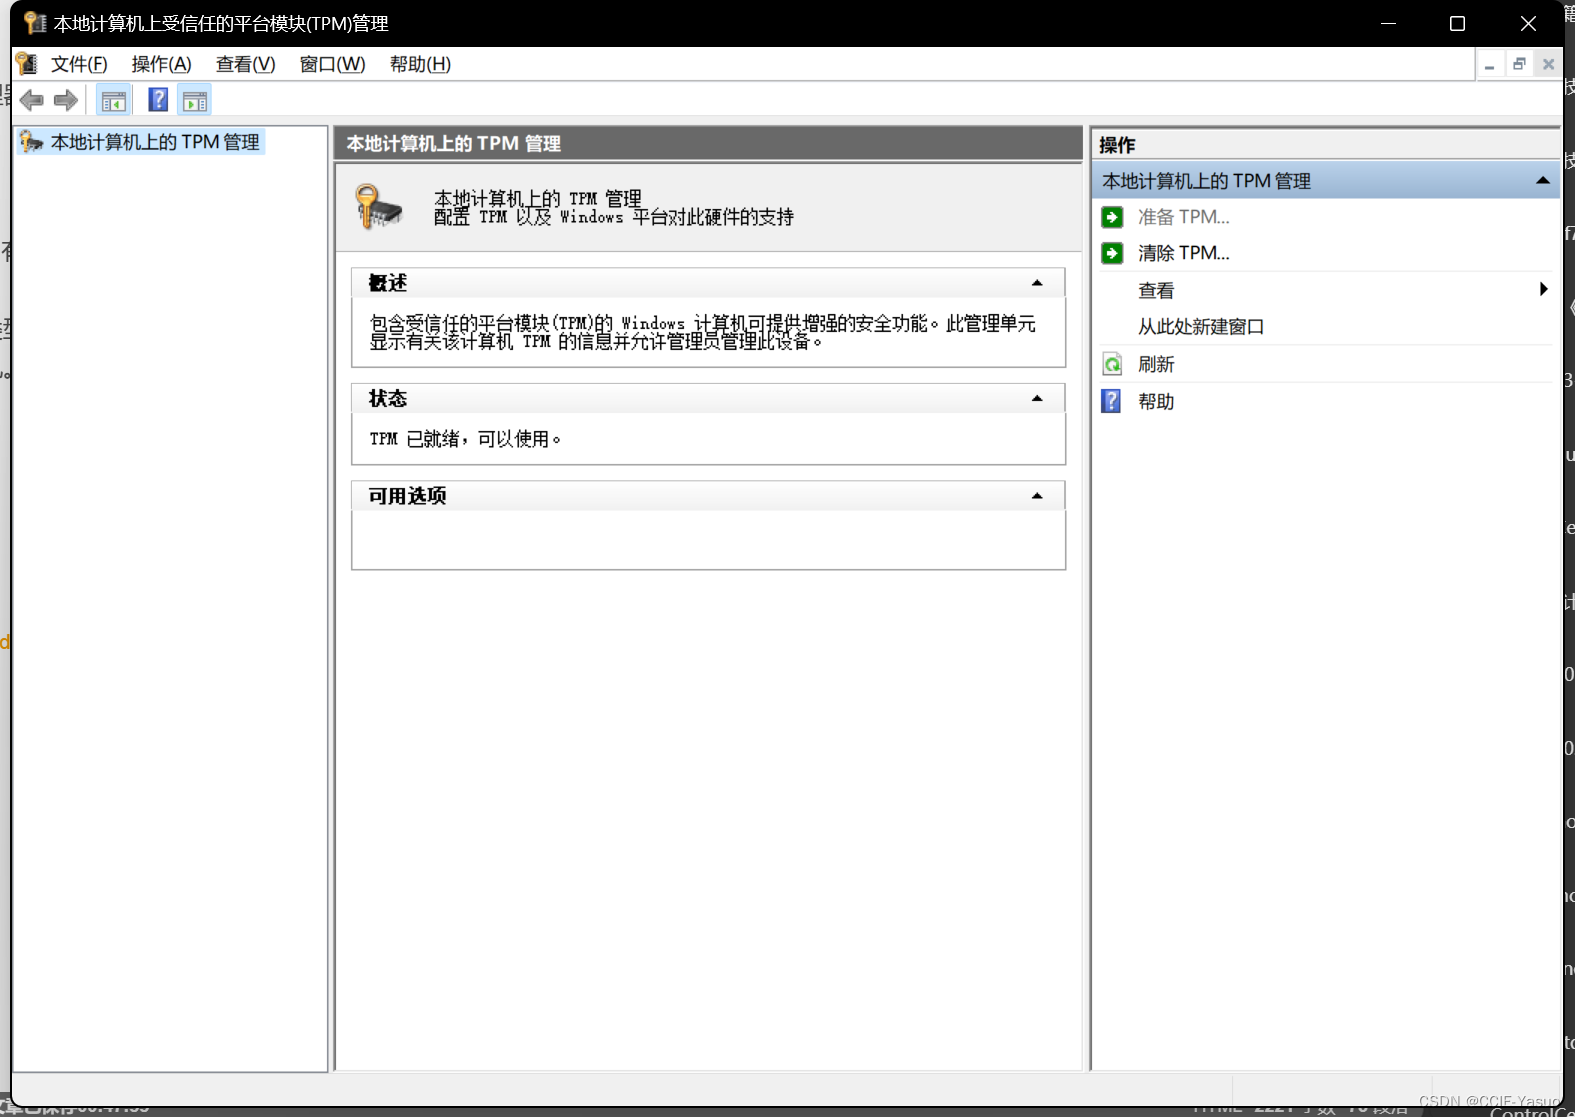
Task: Click the TPM key icon in title bar
Action: coord(35,23)
